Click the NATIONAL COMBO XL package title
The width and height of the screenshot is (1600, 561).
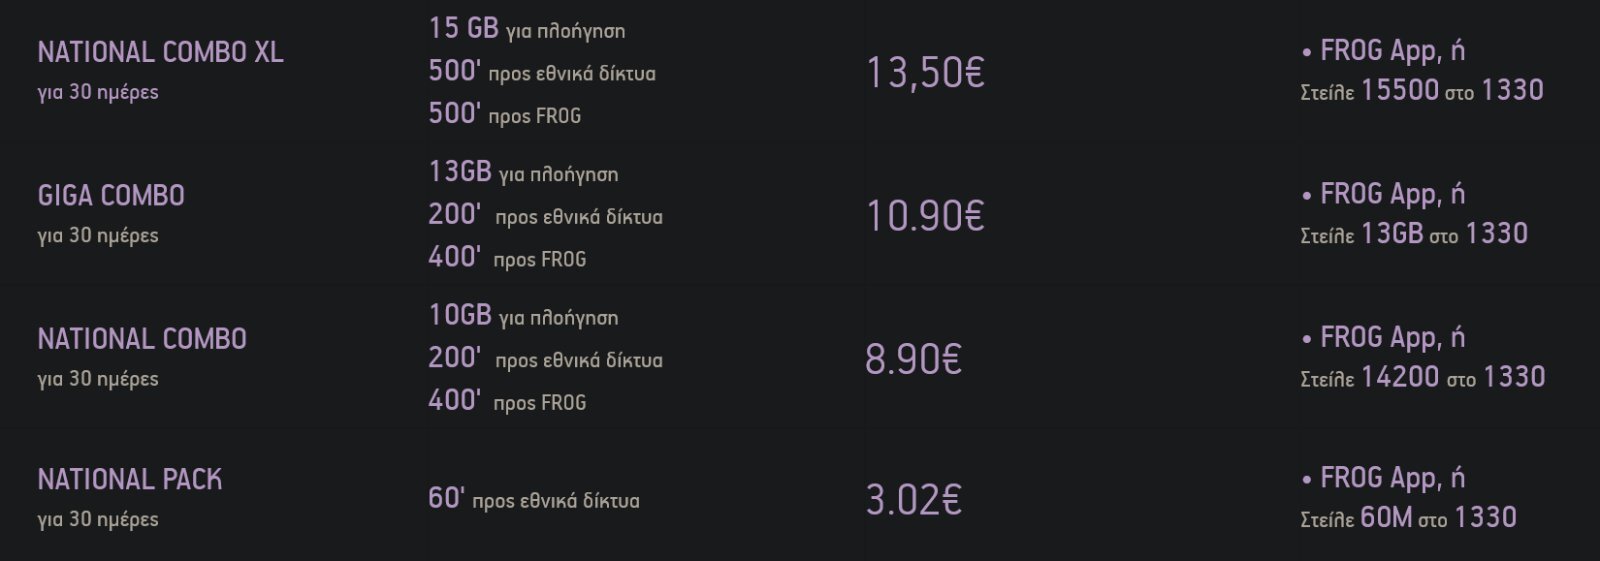coord(161,52)
